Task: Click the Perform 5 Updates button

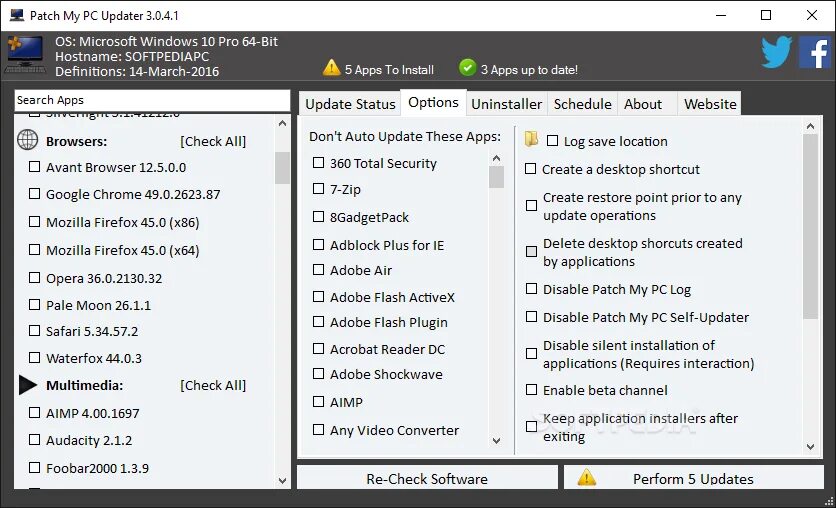Action: [692, 479]
